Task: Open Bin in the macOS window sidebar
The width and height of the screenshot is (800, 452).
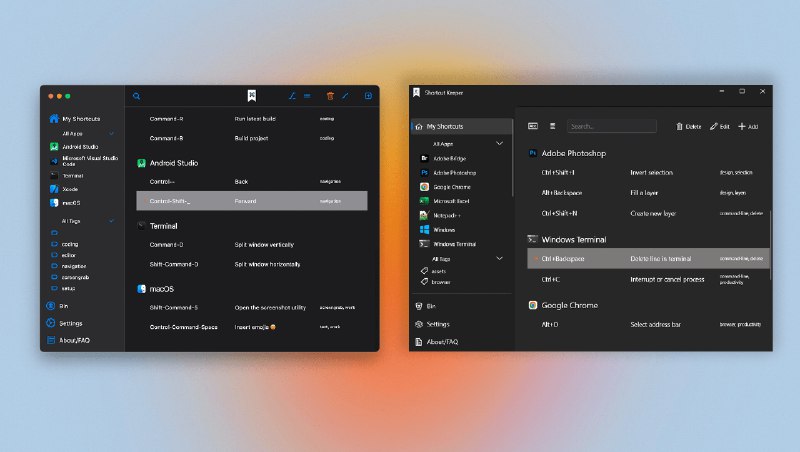Action: tap(57, 306)
